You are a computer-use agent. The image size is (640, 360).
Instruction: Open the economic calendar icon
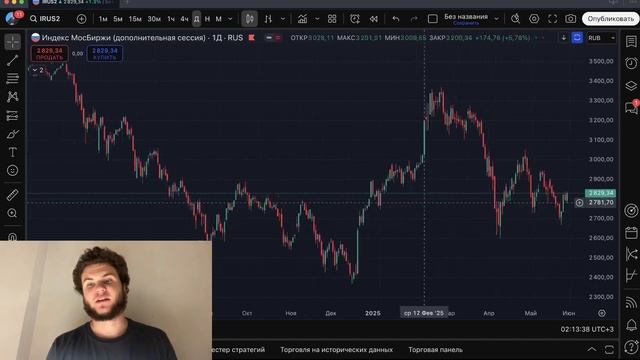coord(631,233)
